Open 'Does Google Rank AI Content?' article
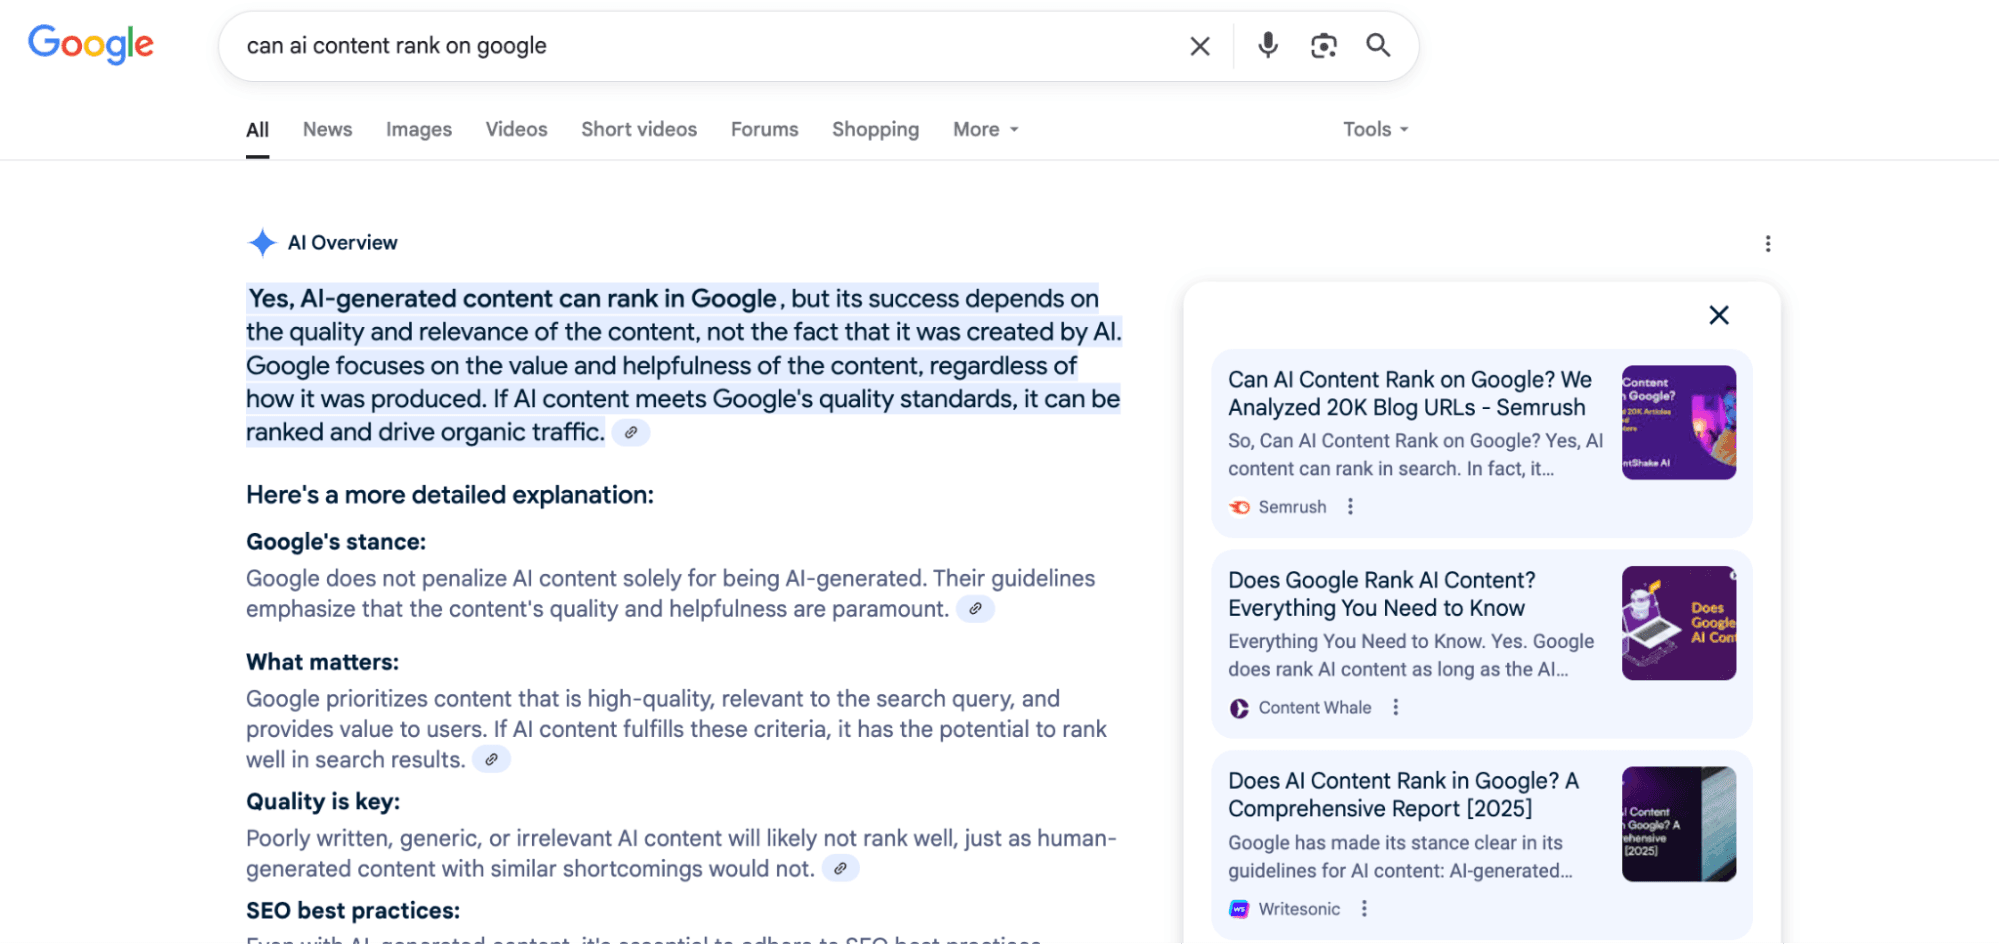Viewport: 1999px width, 944px height. pyautogui.click(x=1380, y=594)
